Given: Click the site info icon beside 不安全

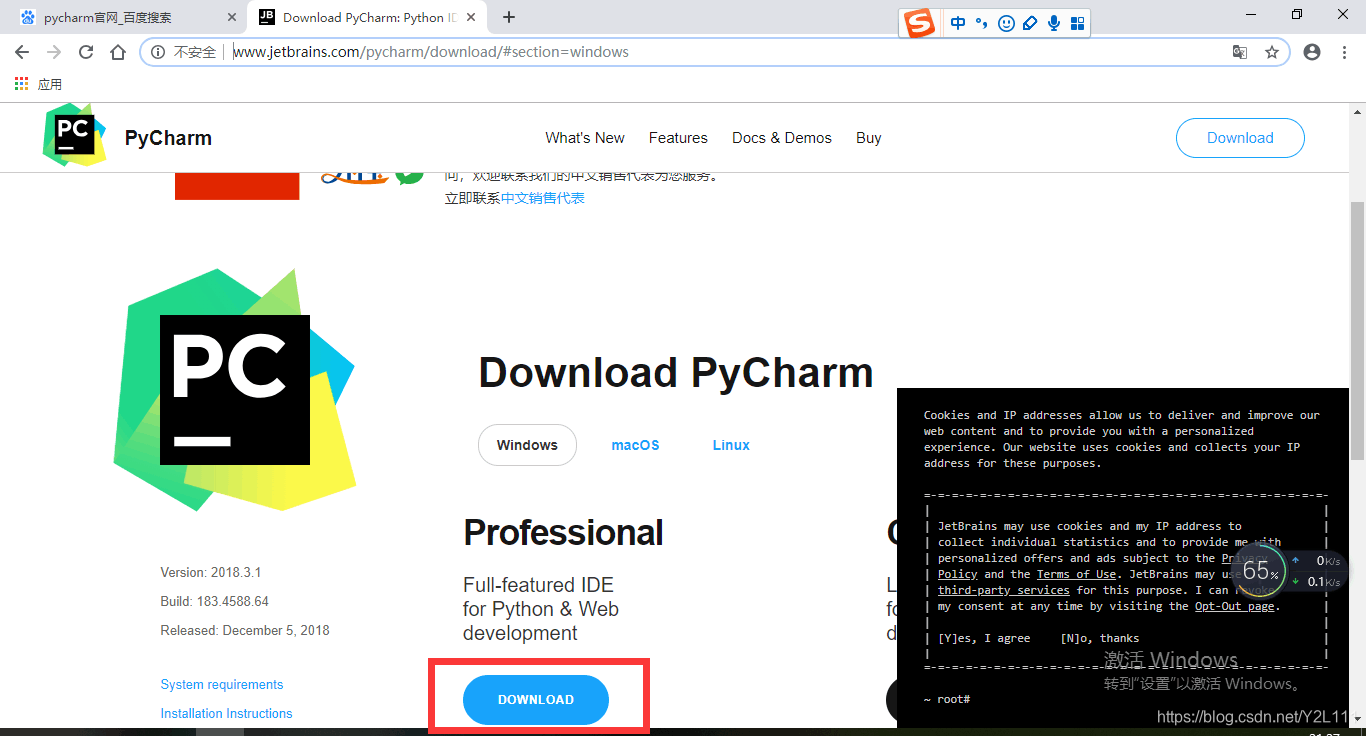Looking at the screenshot, I should tap(158, 52).
